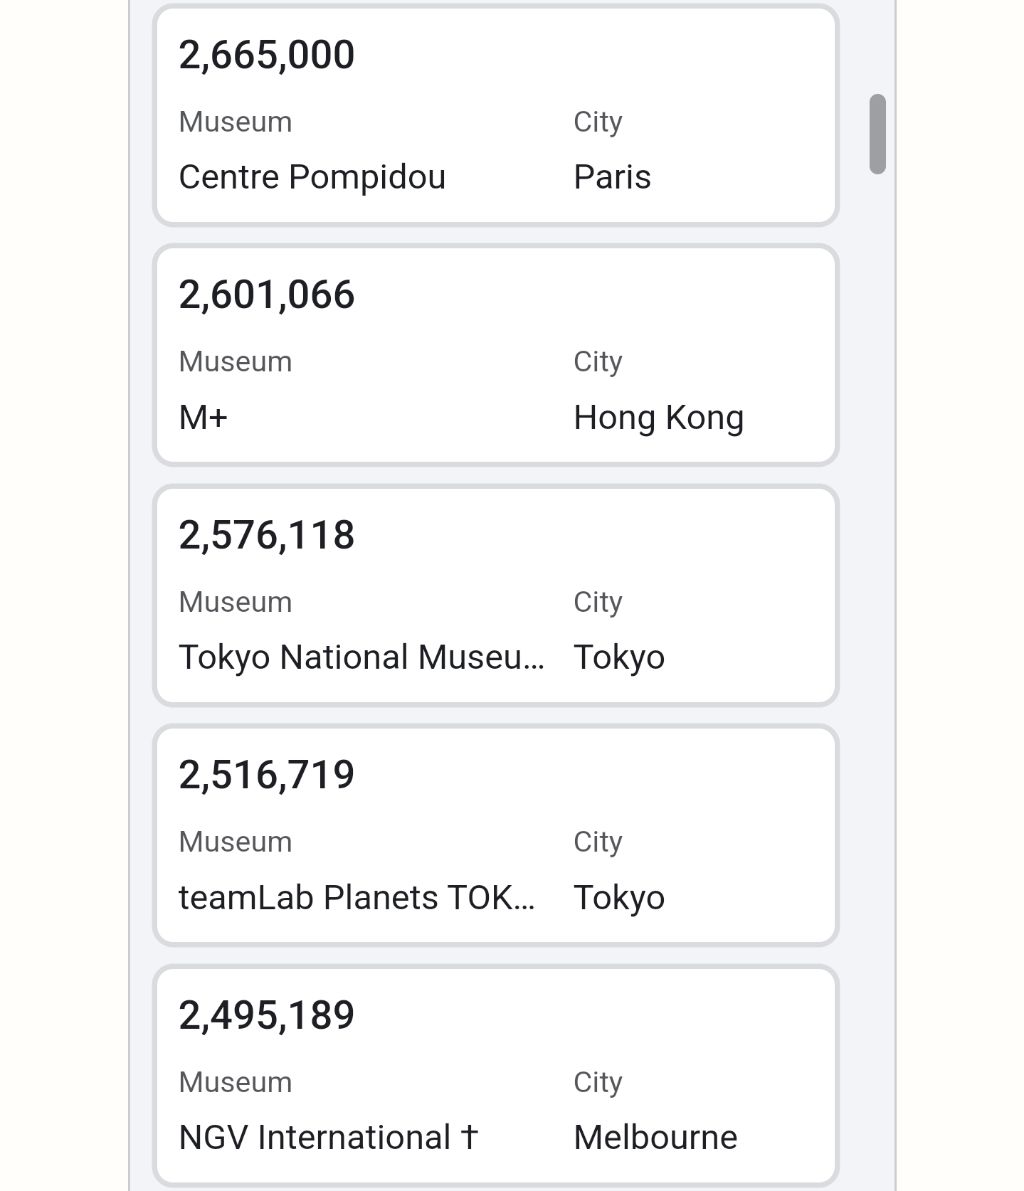Click Tokyo in the Tokyo National Museum card
The image size is (1024, 1191).
(619, 658)
